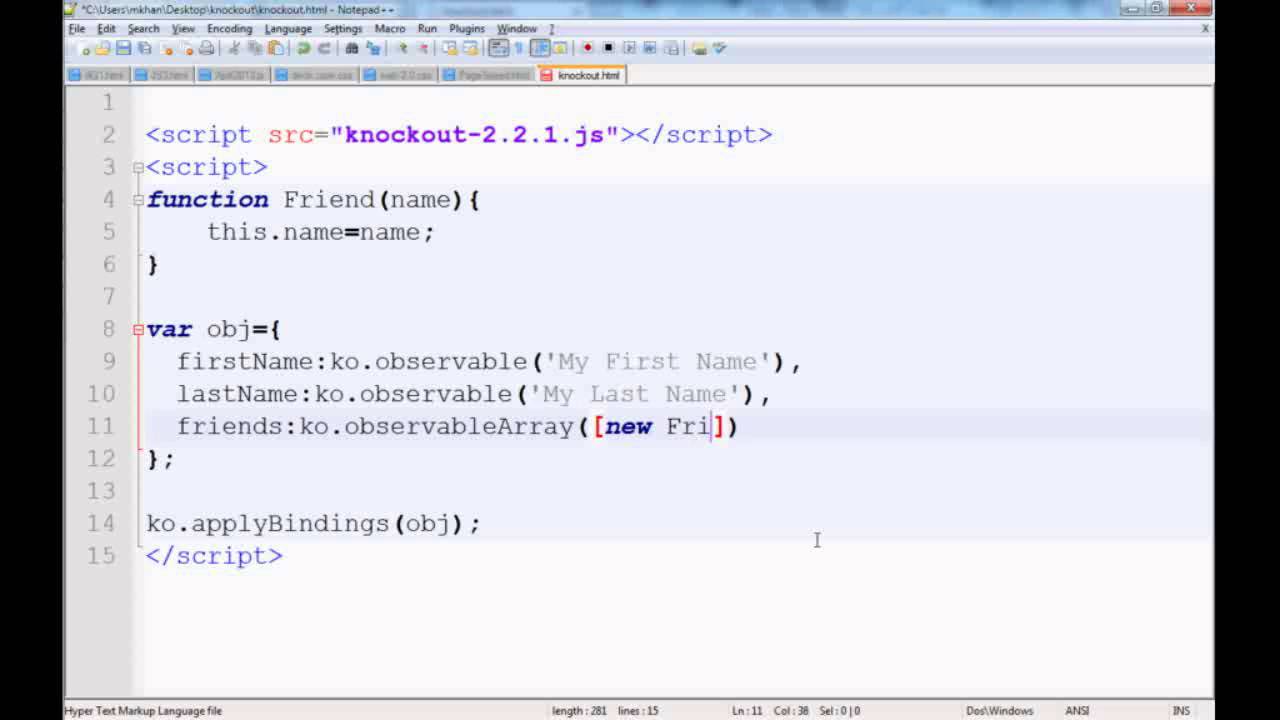Click the Playback macro icon
The width and height of the screenshot is (1280, 720).
(630, 48)
